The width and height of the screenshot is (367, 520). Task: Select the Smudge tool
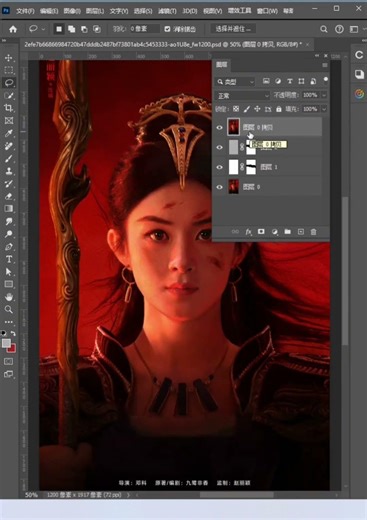coord(9,221)
